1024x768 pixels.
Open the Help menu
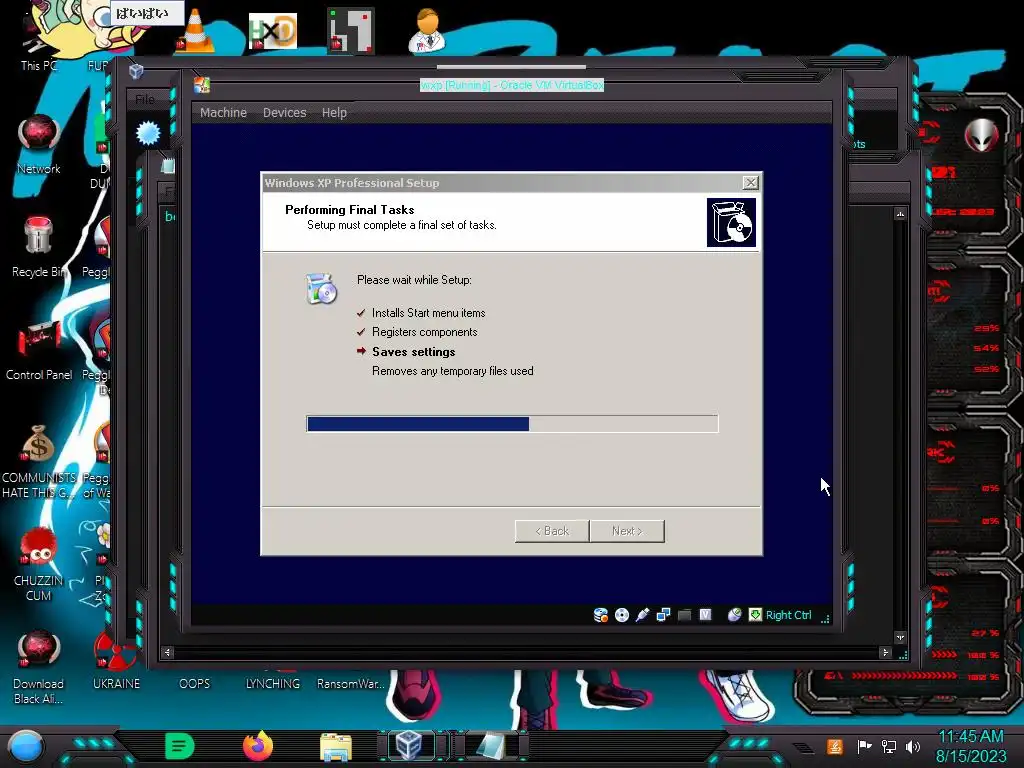pos(334,112)
